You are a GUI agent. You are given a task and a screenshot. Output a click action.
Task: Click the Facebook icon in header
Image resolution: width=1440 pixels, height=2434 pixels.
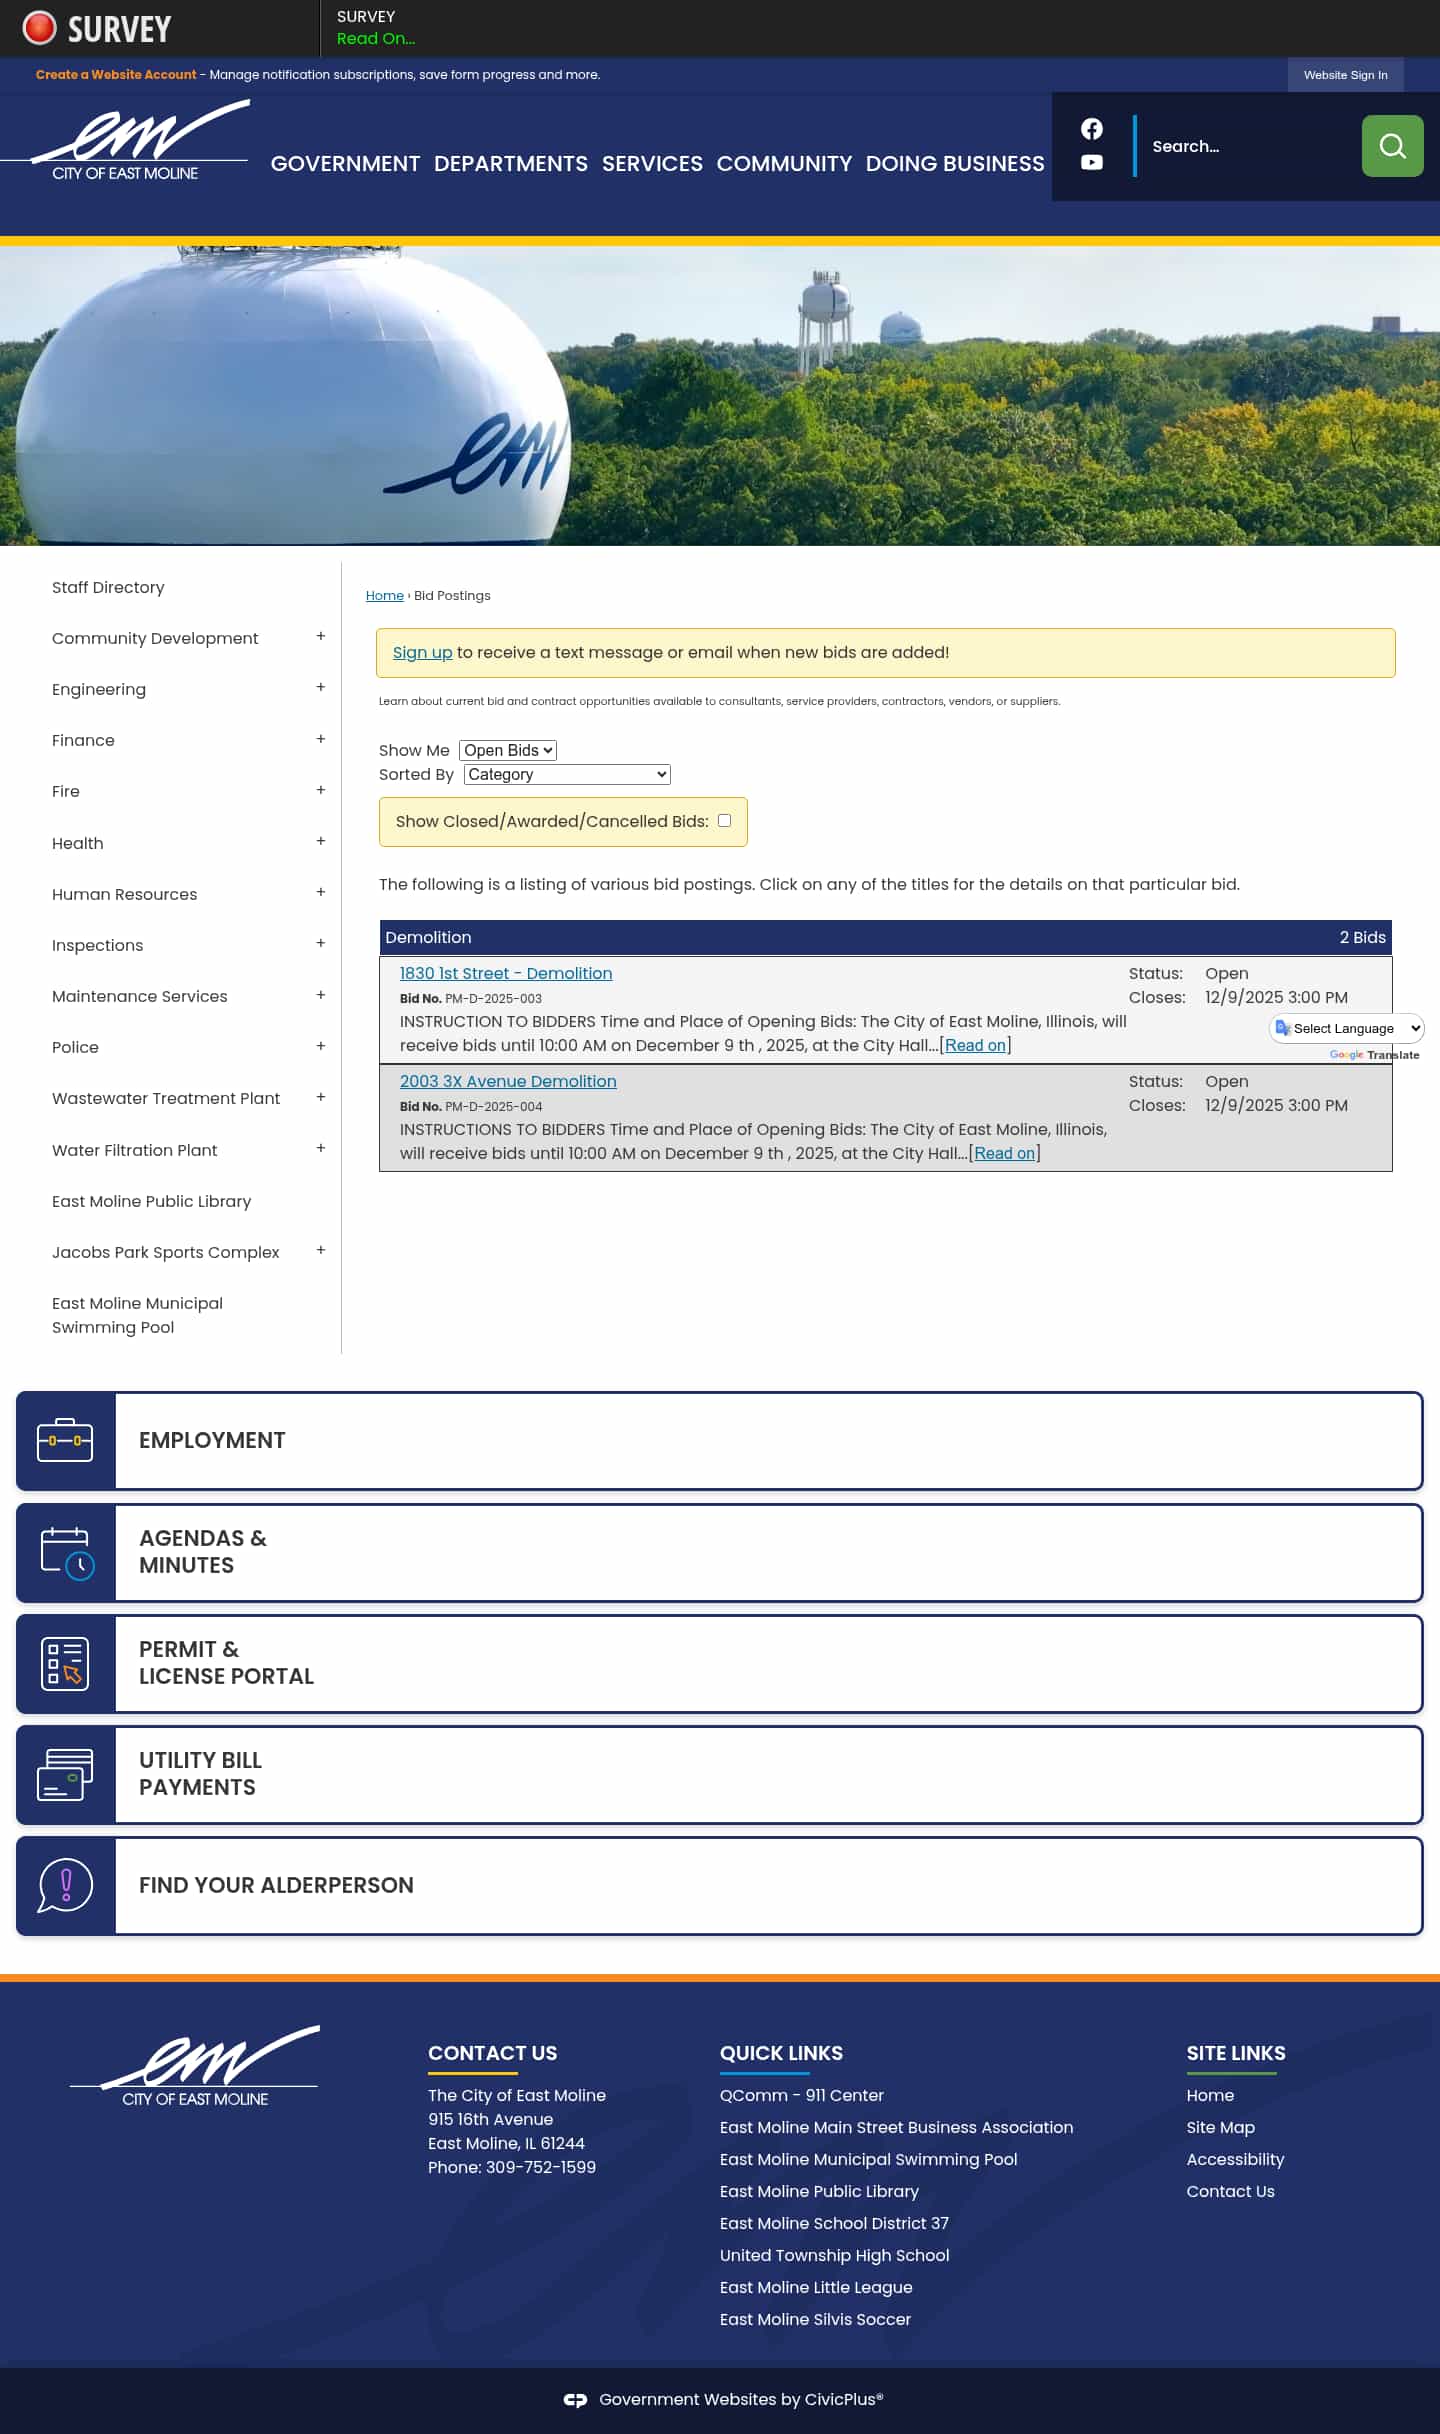(x=1091, y=129)
